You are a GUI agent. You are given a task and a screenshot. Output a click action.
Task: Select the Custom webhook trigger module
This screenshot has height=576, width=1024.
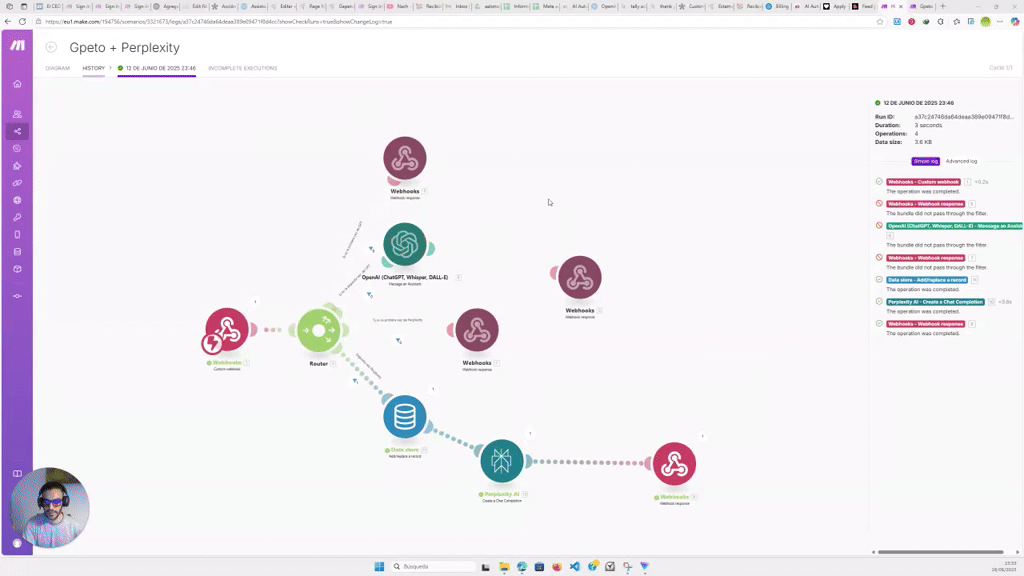point(227,330)
